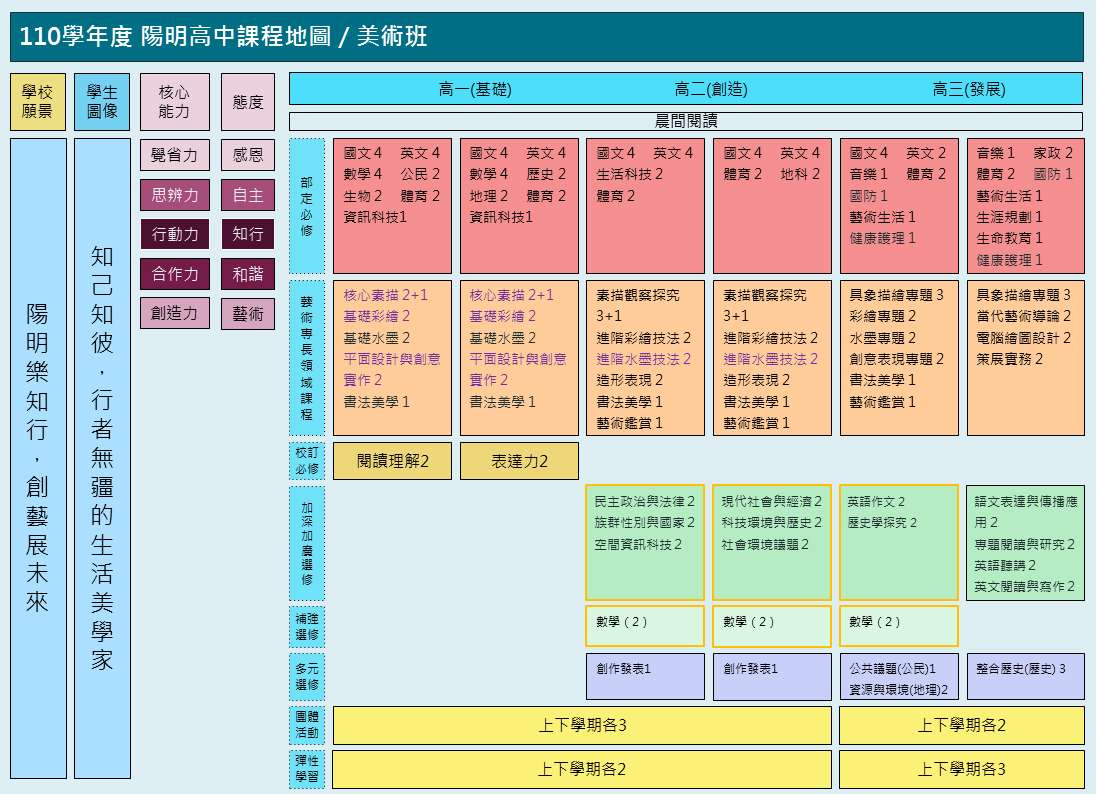Click the 合作力 box
Screen dimensions: 1096x794
[x=174, y=274]
